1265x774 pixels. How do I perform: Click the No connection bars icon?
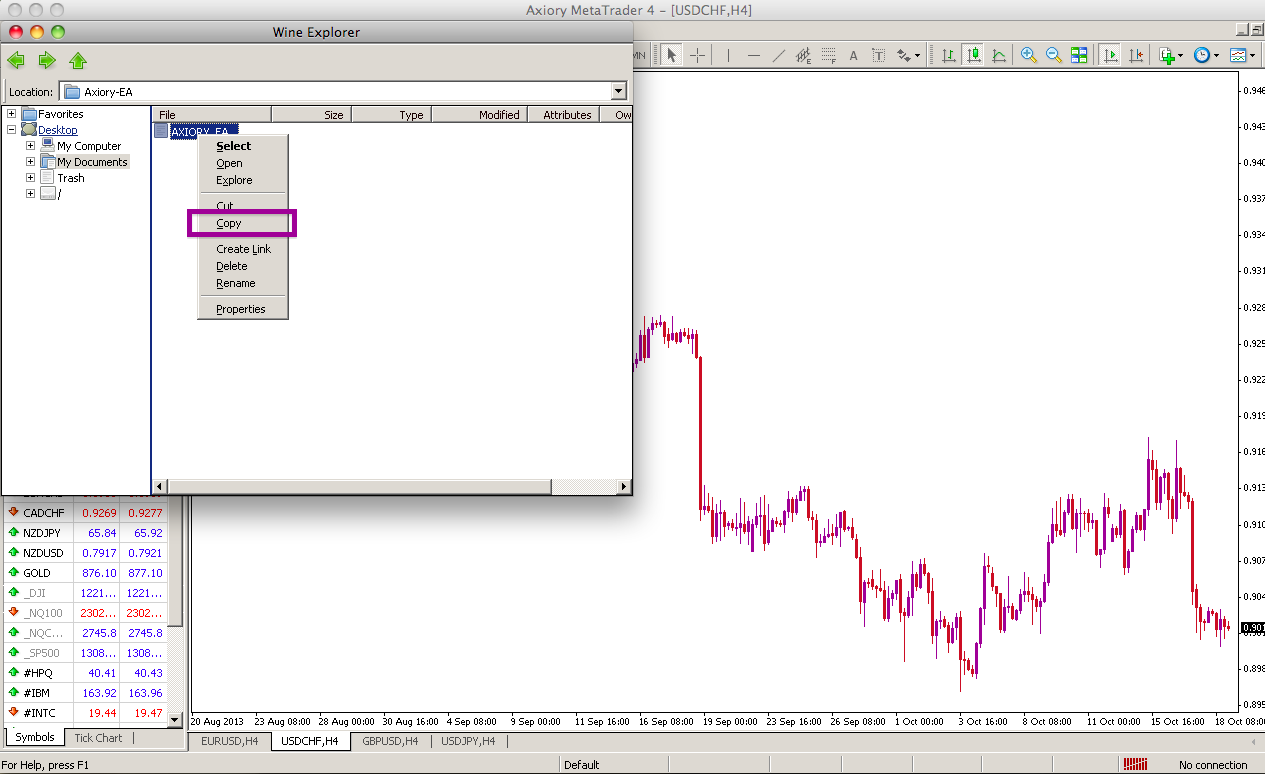point(1135,765)
